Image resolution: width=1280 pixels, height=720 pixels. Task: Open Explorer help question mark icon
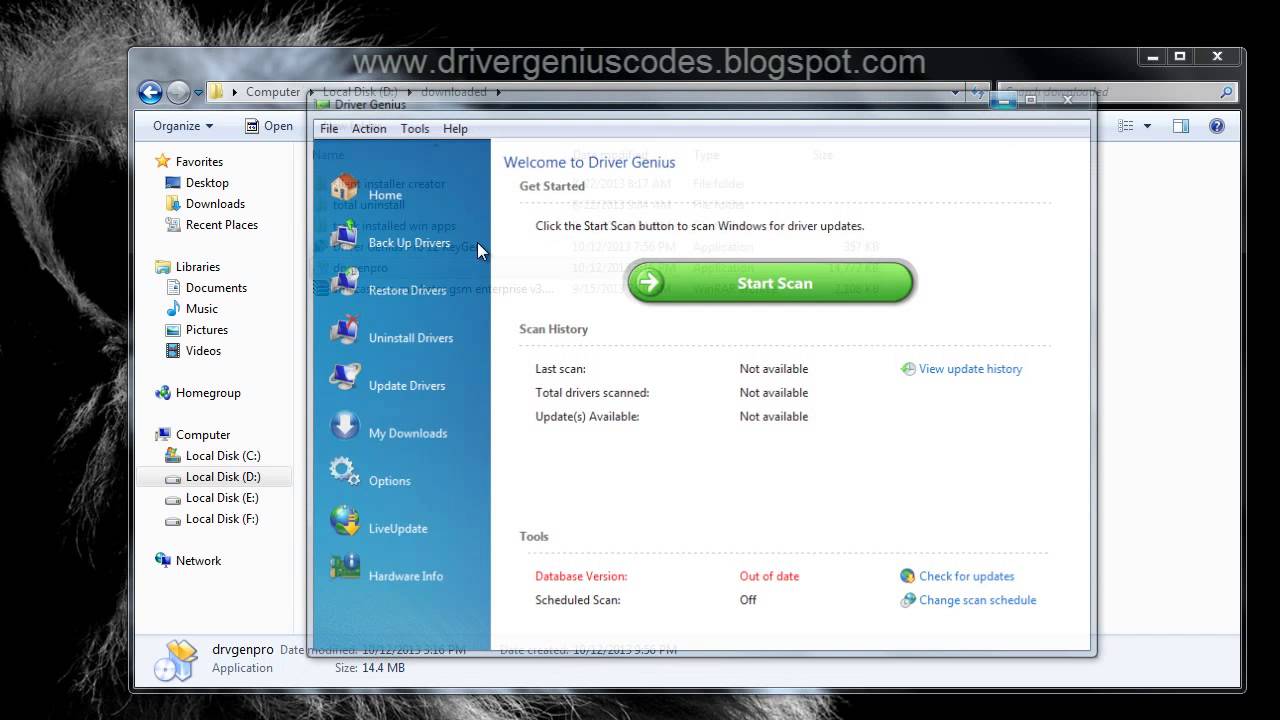tap(1217, 126)
